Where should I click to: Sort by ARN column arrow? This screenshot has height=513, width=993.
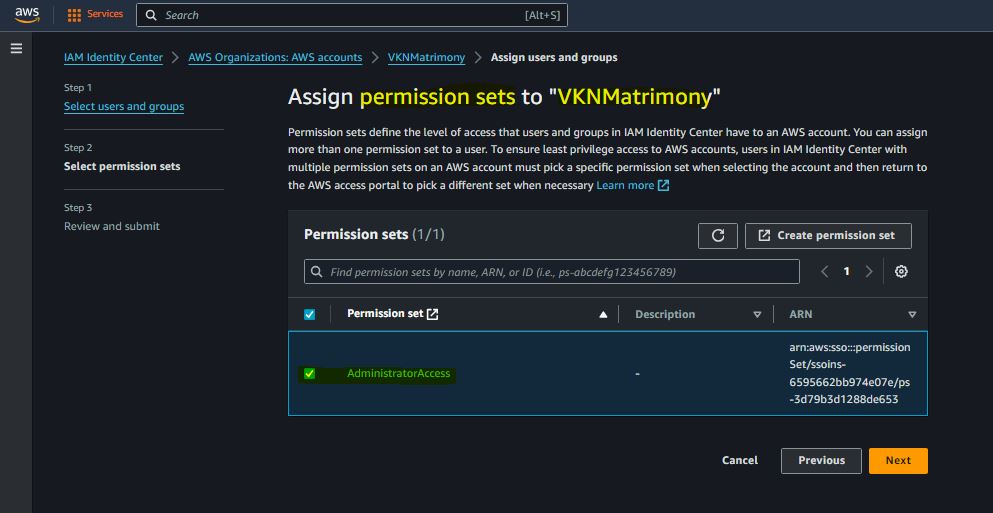[912, 314]
